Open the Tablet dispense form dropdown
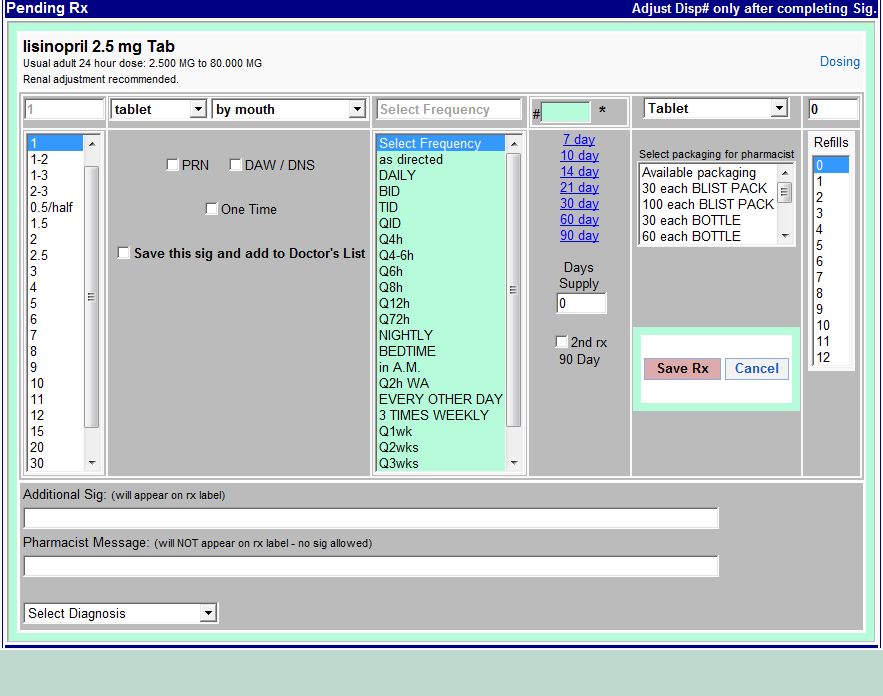Screen dimensions: 883x696 715,108
